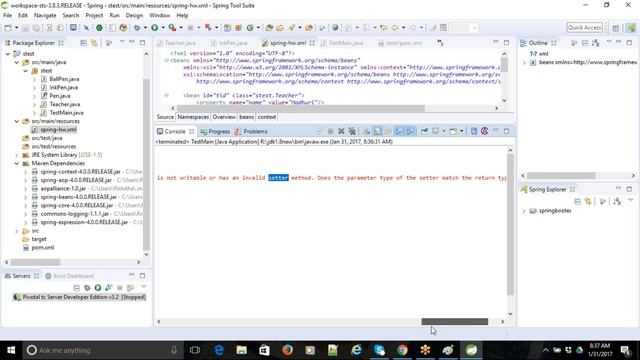The height and width of the screenshot is (360, 640).
Task: Switch to Boot Dashboard tab
Action: point(69,276)
